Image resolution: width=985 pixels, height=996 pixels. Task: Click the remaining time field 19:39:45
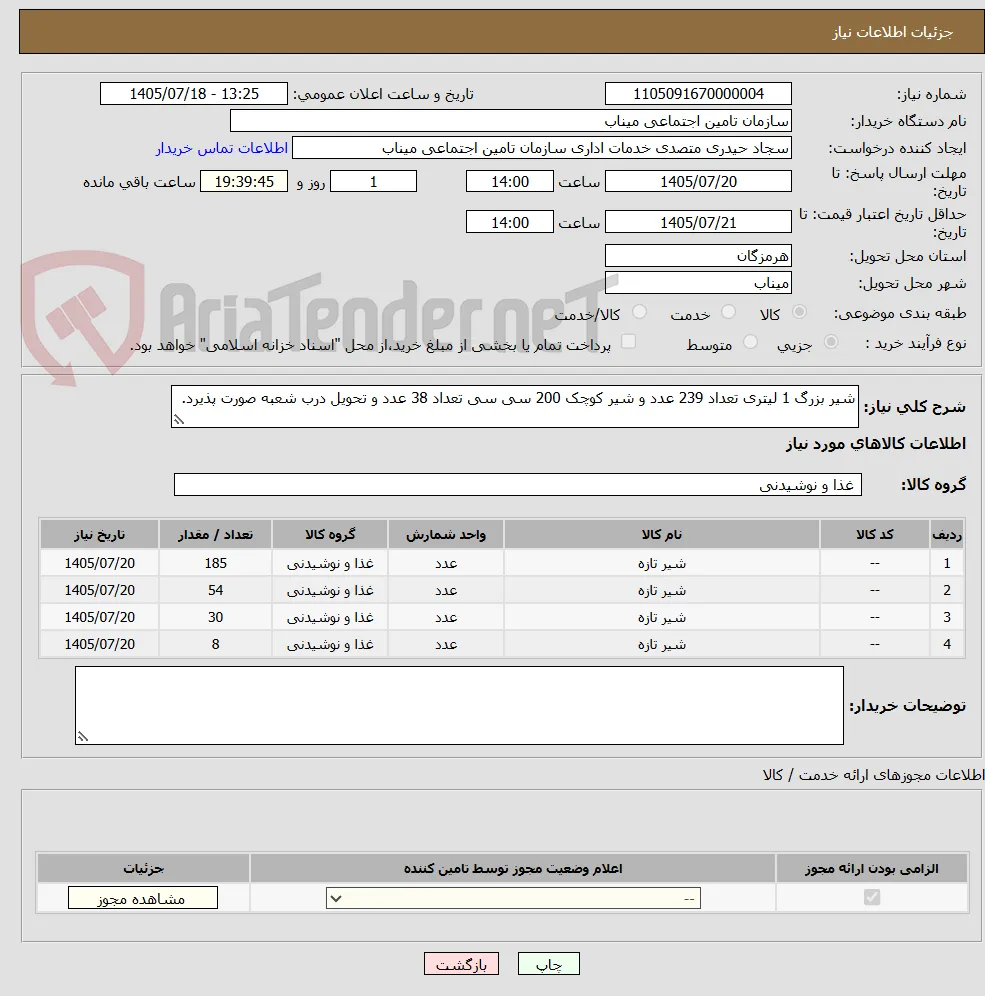(244, 181)
